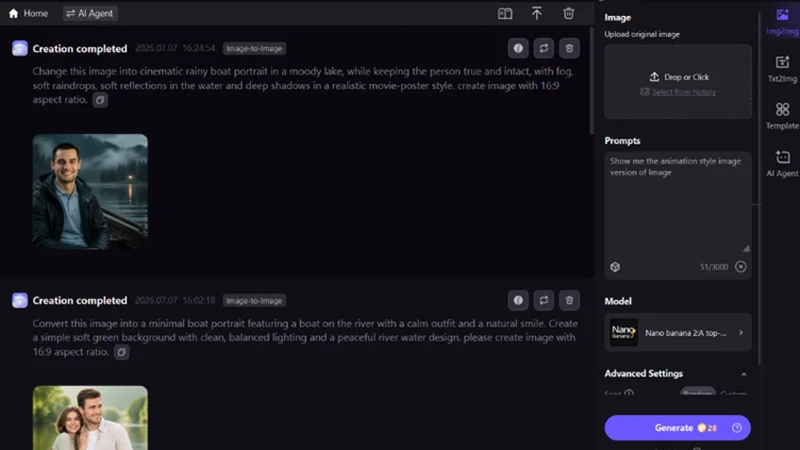The width and height of the screenshot is (800, 450).
Task: Open the Template tab in sidebar
Action: coord(782,116)
